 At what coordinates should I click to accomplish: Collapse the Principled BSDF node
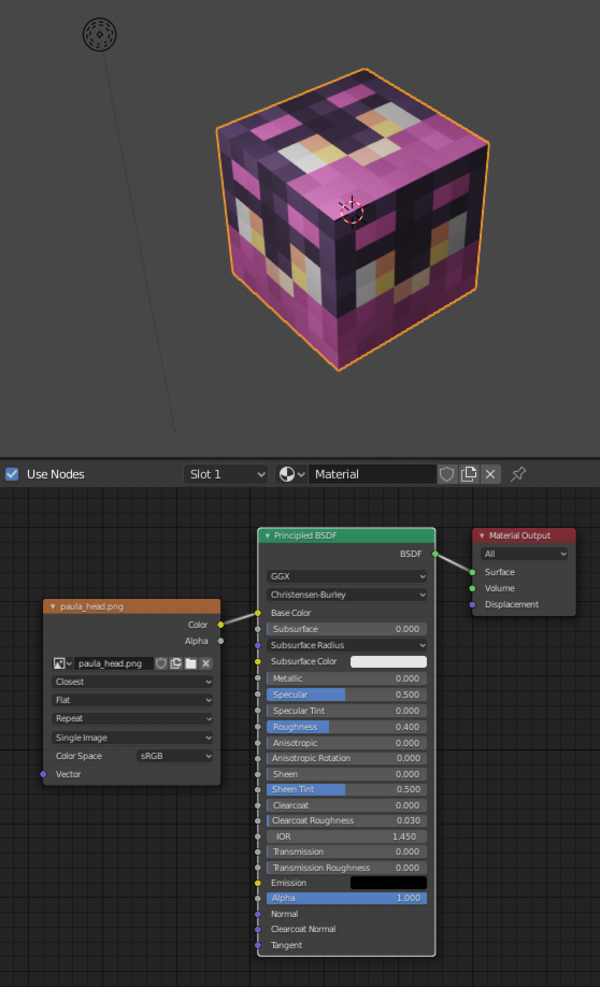tap(268, 536)
